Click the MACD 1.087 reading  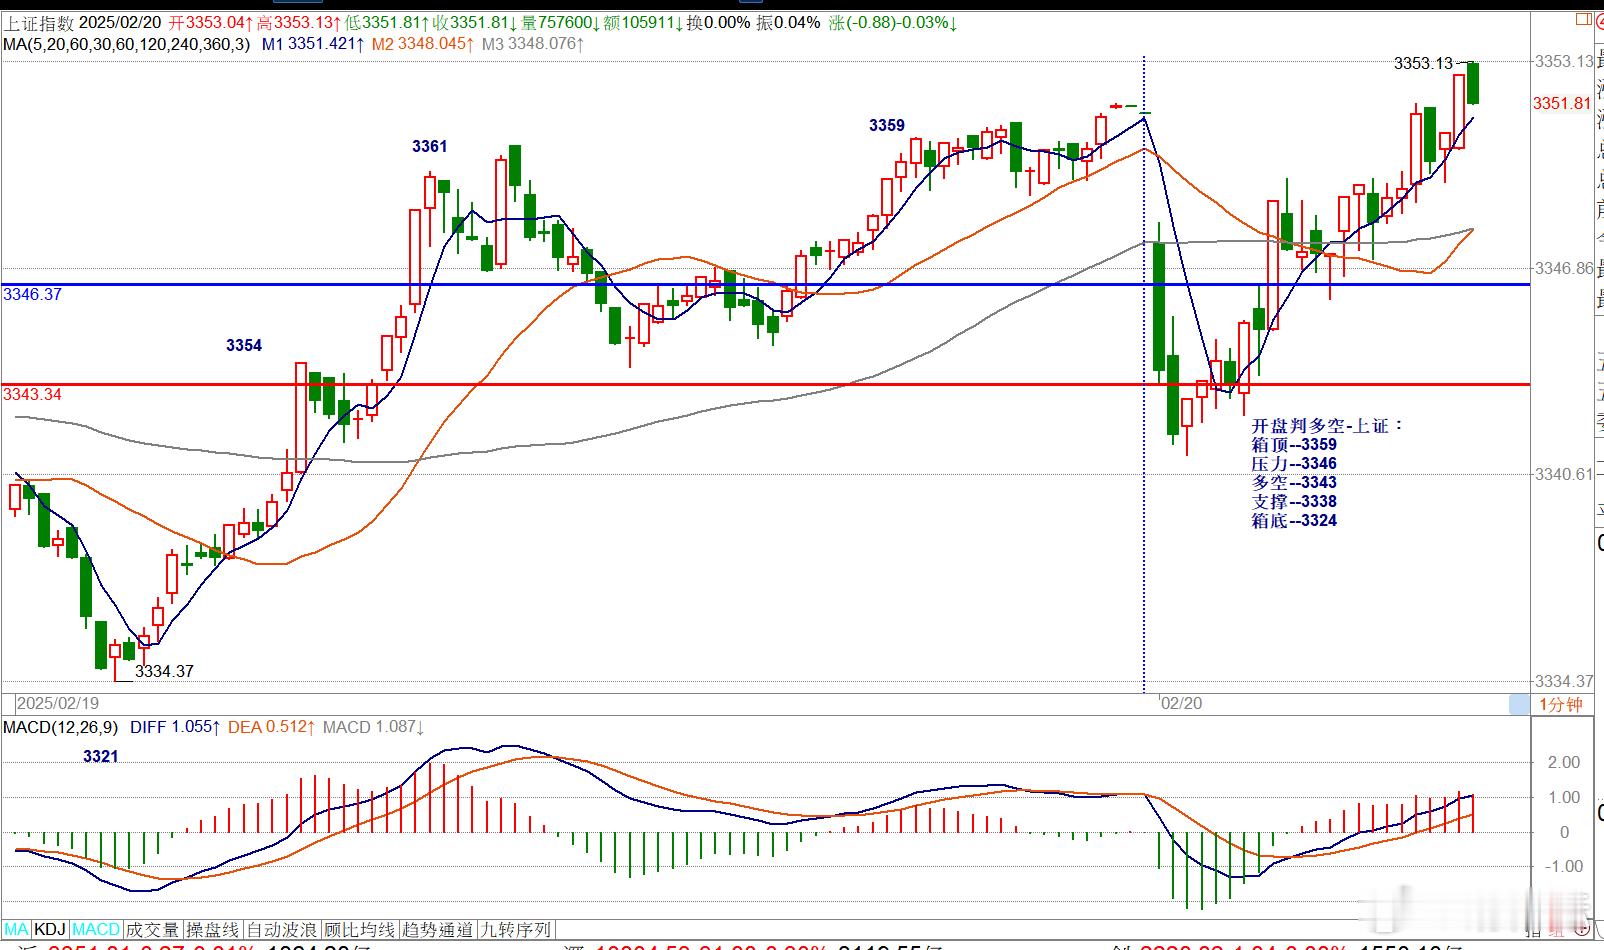[x=374, y=727]
